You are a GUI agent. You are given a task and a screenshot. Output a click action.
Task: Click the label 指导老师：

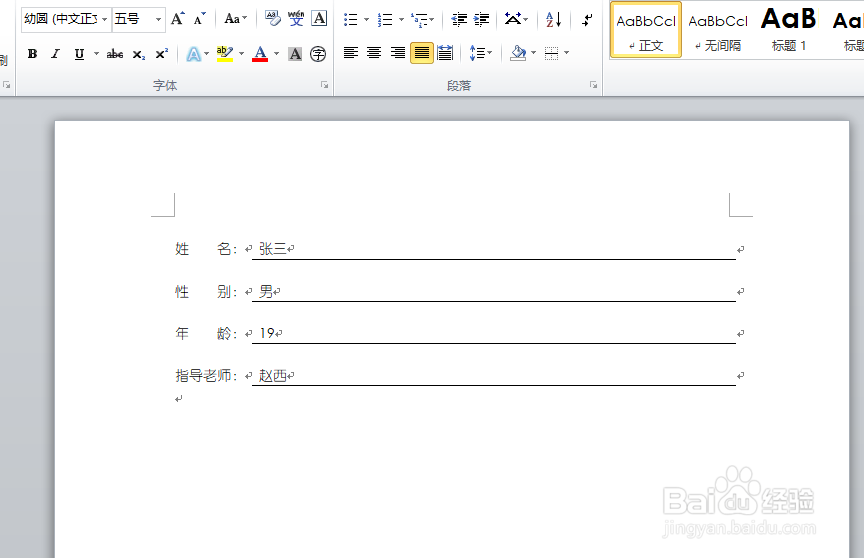[x=207, y=376]
